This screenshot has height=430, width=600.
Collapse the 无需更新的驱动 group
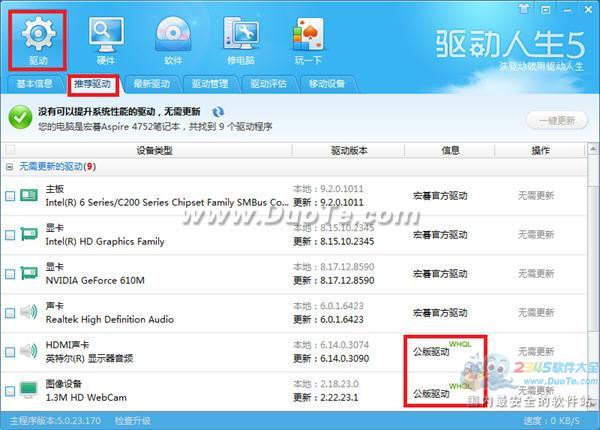click(x=10, y=167)
